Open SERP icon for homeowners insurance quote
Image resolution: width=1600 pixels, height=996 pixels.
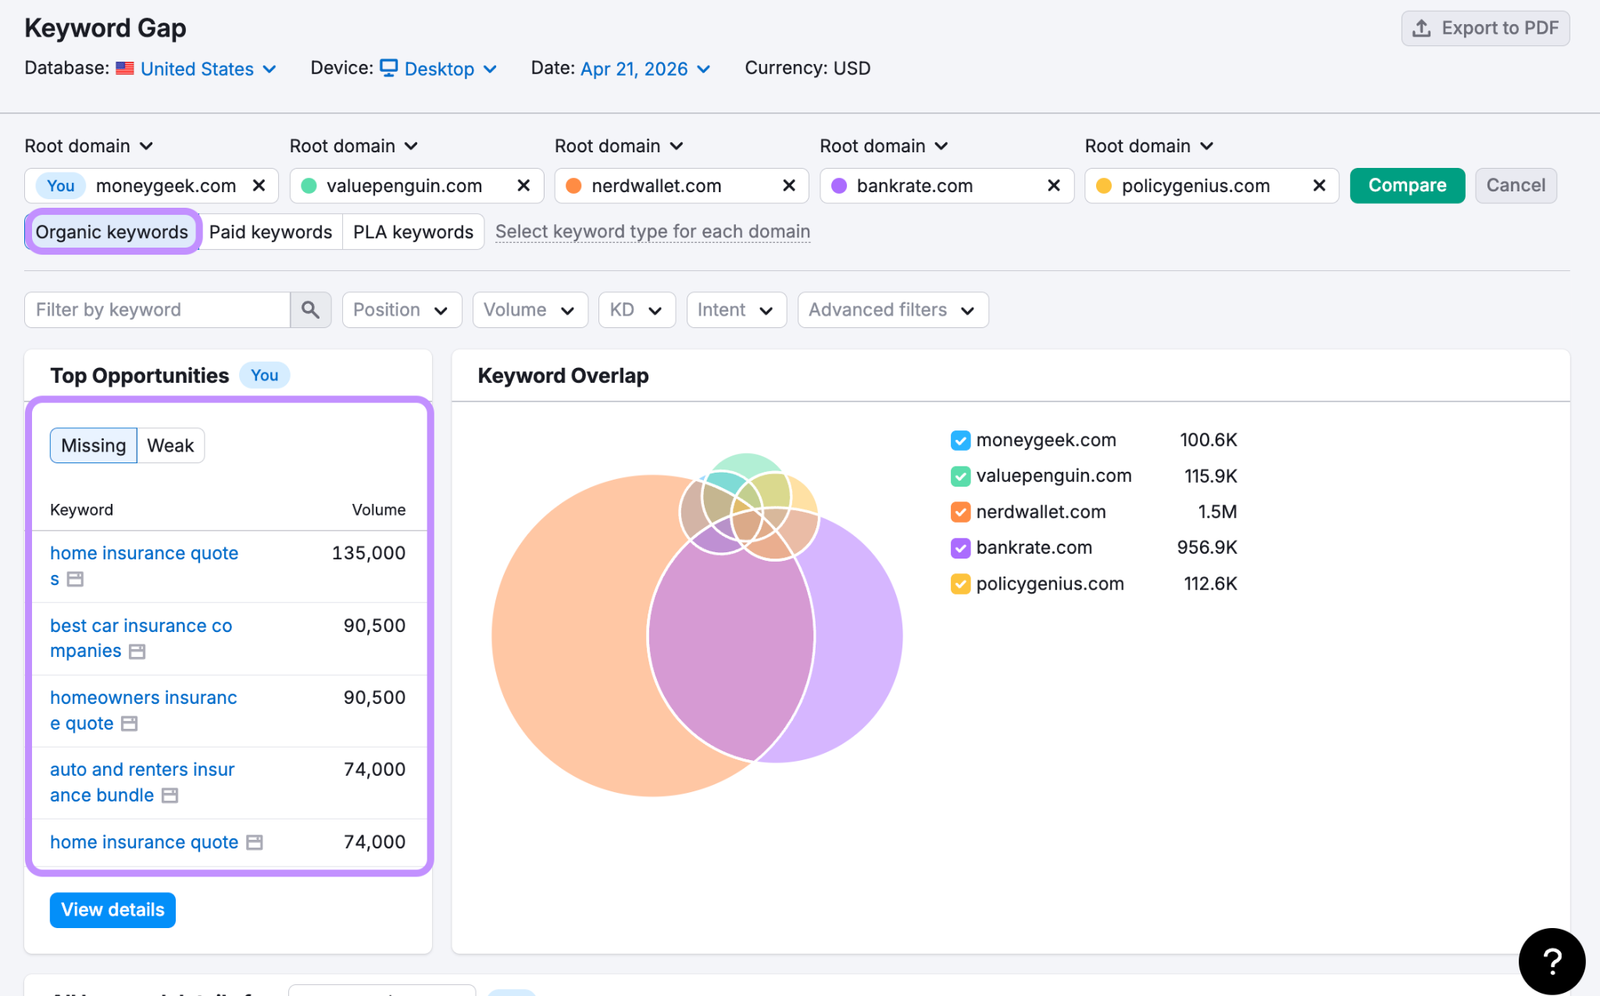click(129, 723)
